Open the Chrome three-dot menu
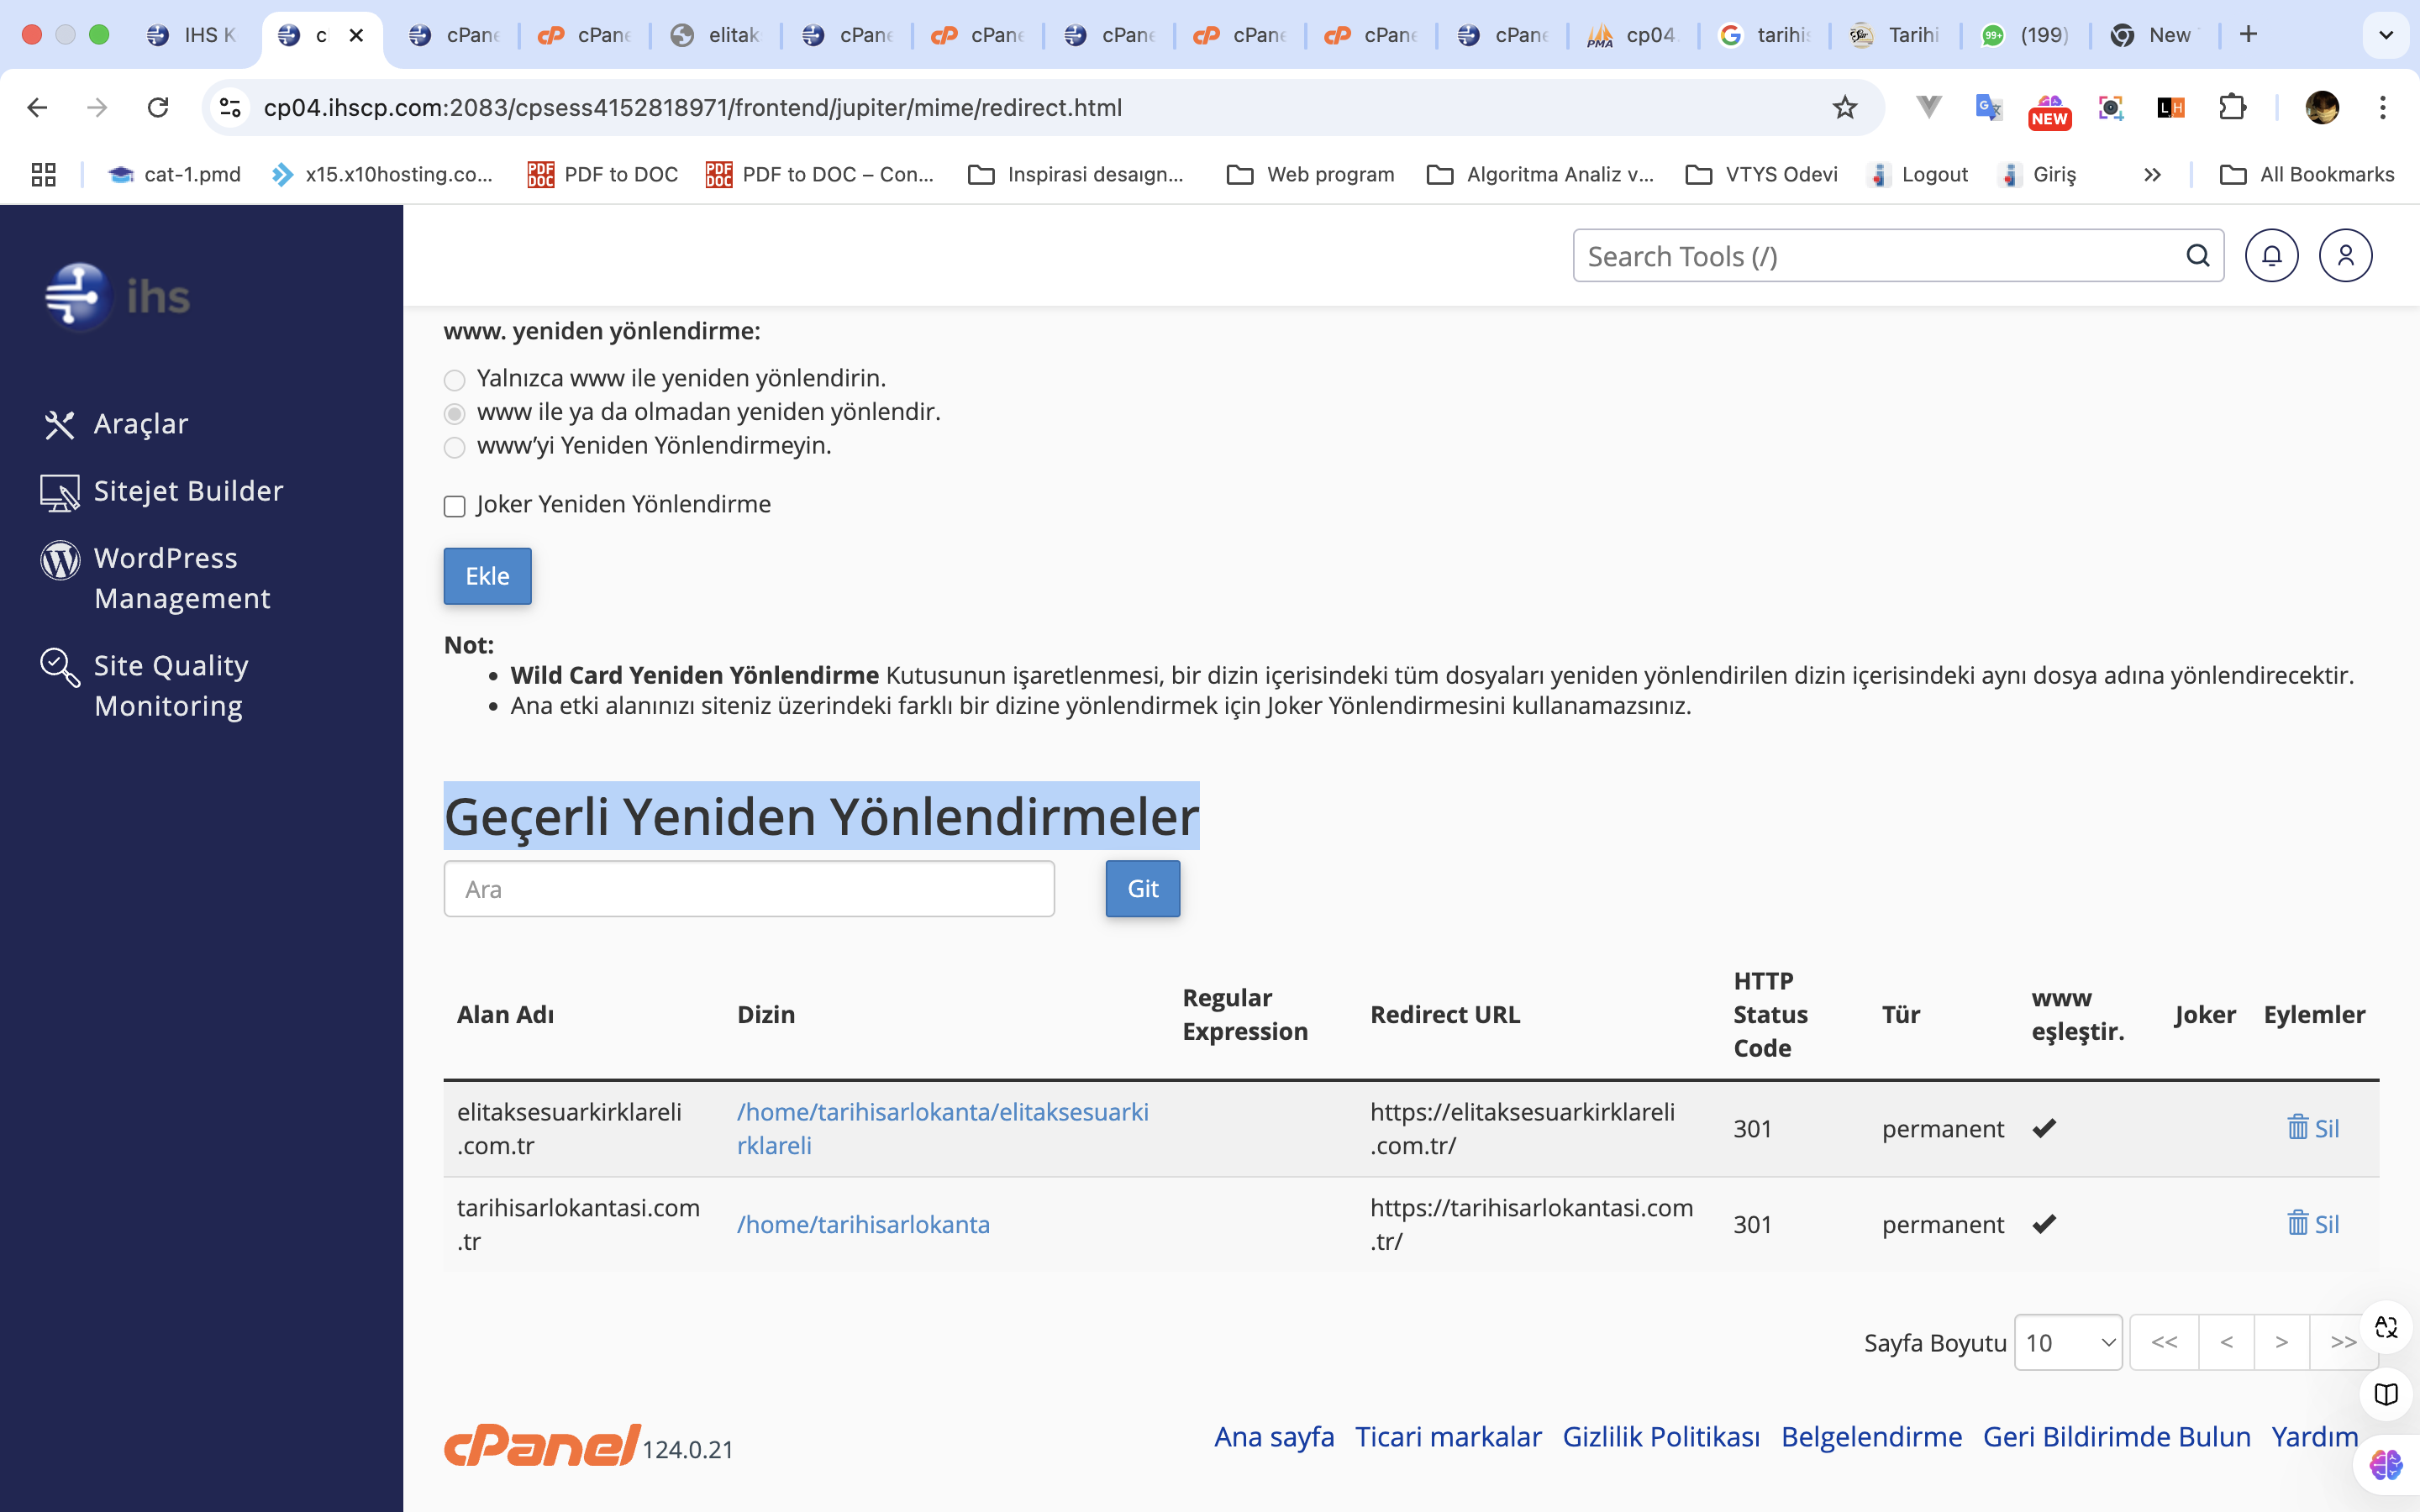This screenshot has height=1512, width=2420. point(2383,107)
